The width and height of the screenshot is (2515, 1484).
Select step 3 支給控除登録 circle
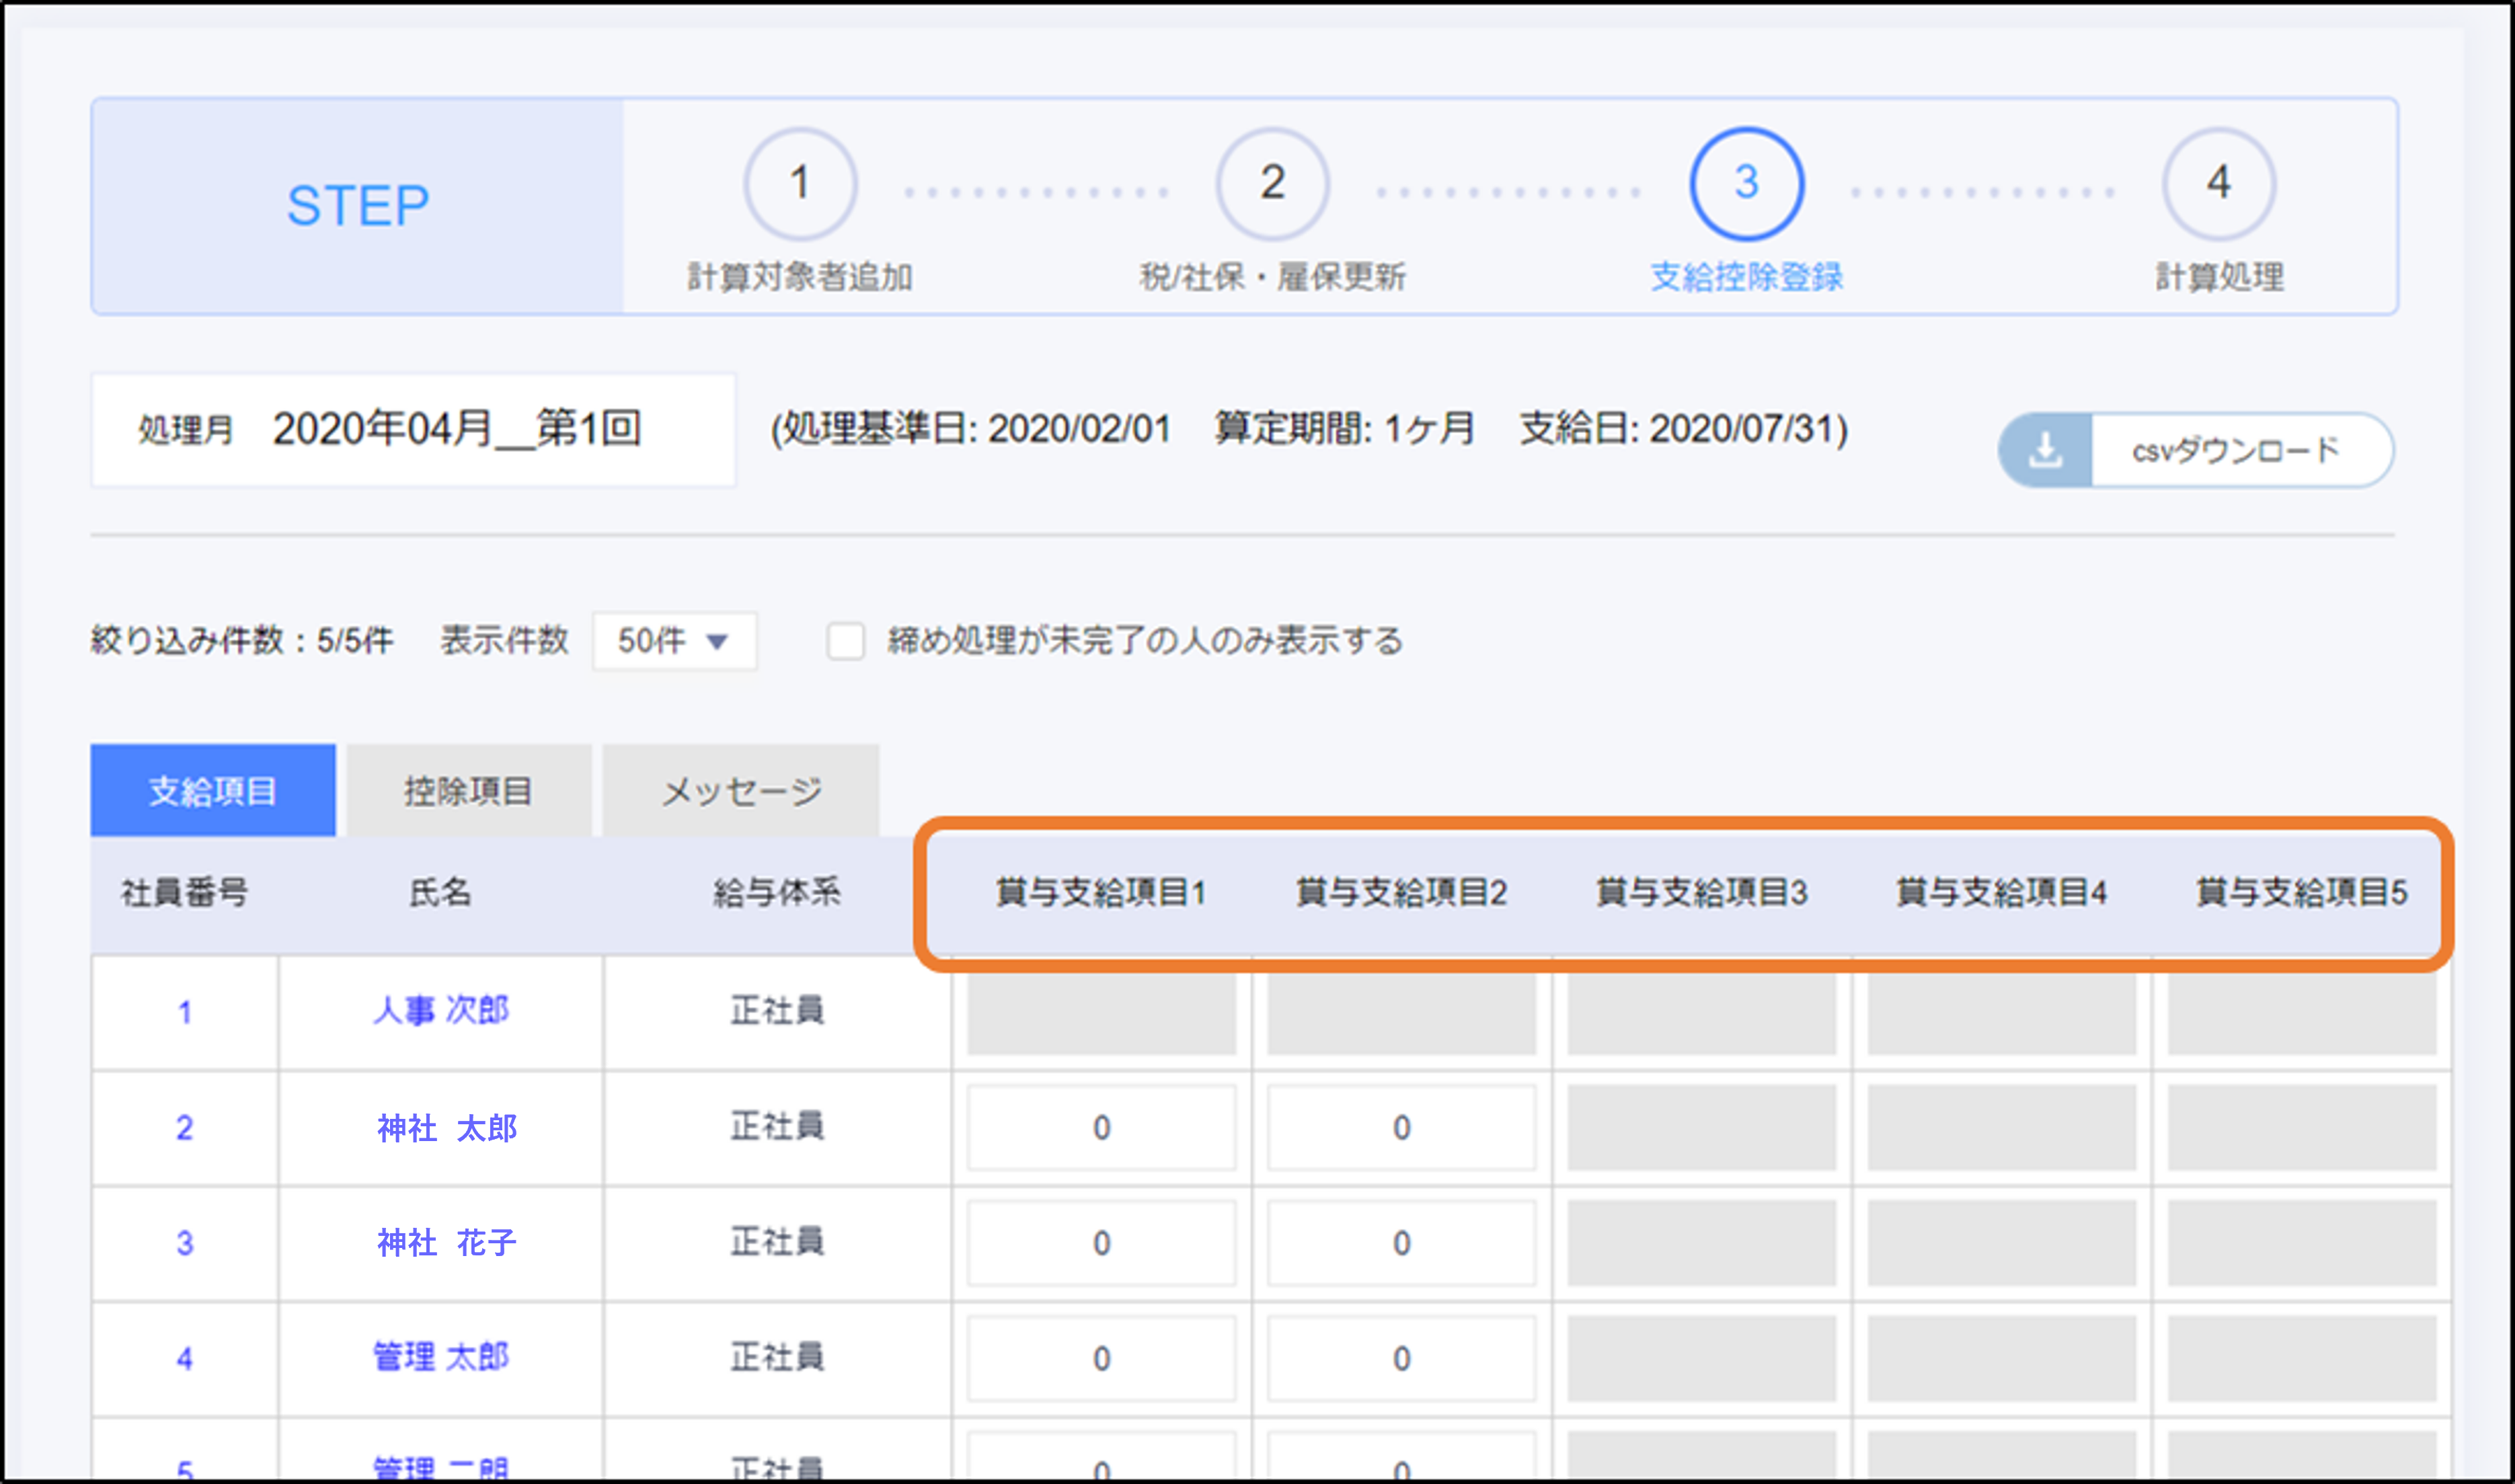[x=1746, y=184]
